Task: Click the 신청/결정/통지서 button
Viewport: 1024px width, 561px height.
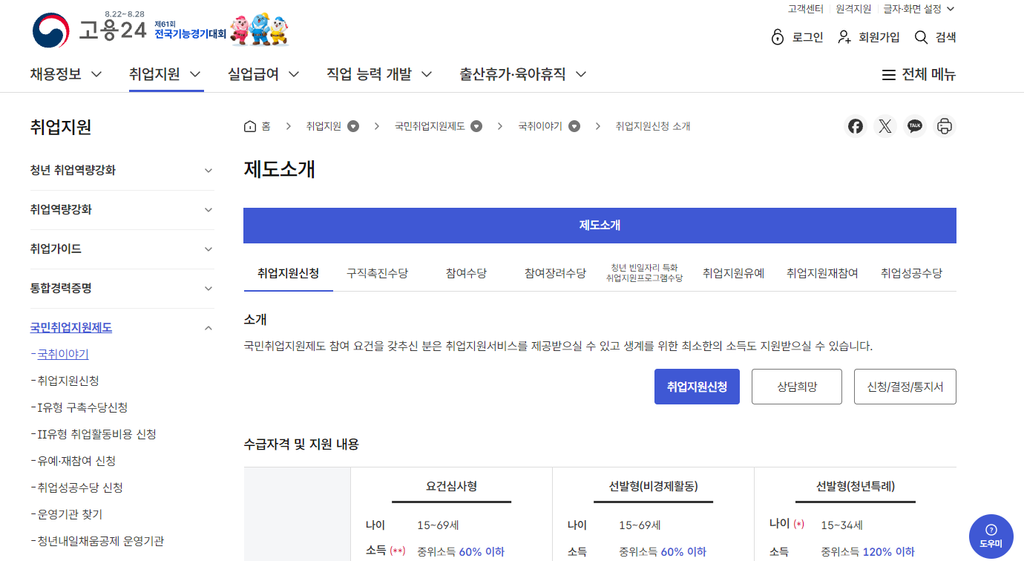Action: tap(904, 387)
